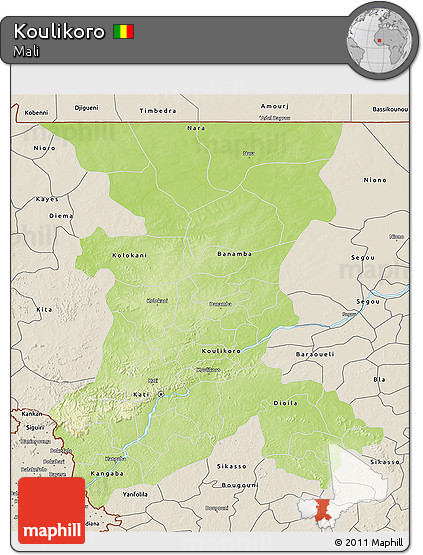423x555 pixels.
Task: Click the Kayes label
Action: pyautogui.click(x=47, y=199)
